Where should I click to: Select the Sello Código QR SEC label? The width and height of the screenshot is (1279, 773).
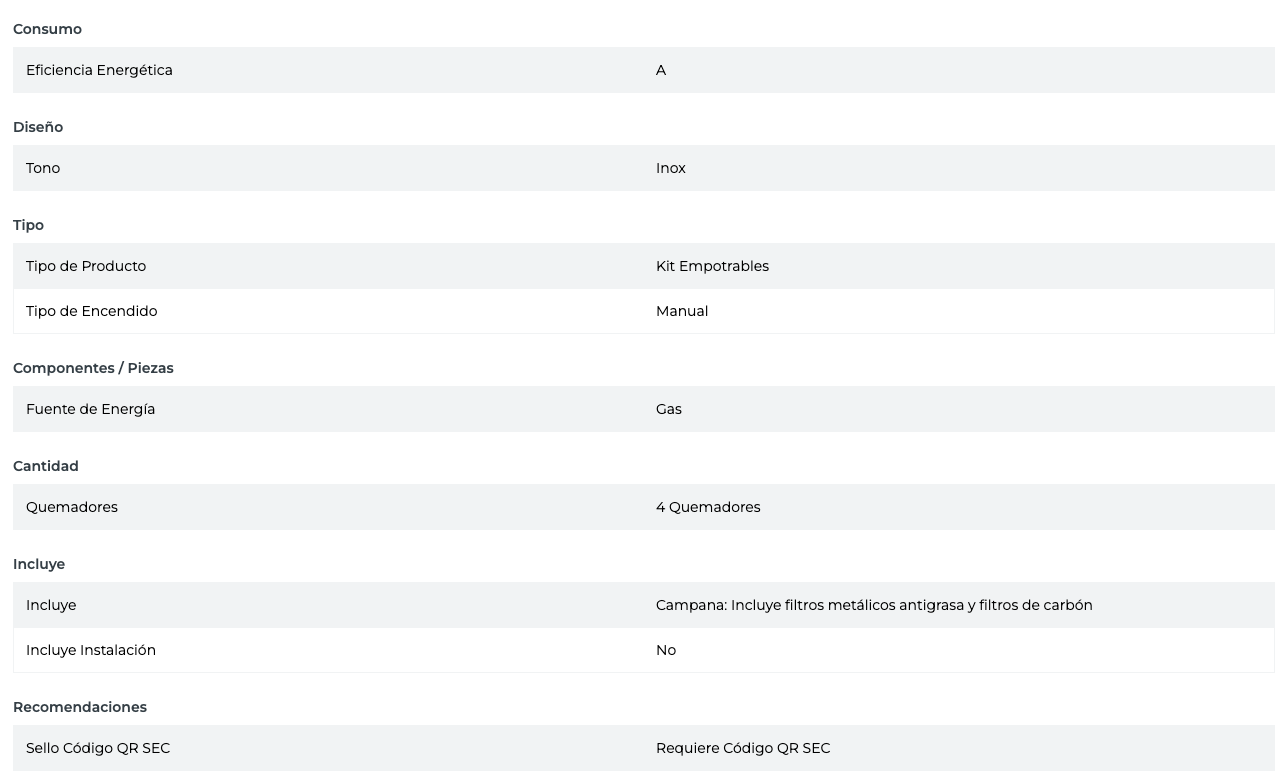pyautogui.click(x=98, y=748)
